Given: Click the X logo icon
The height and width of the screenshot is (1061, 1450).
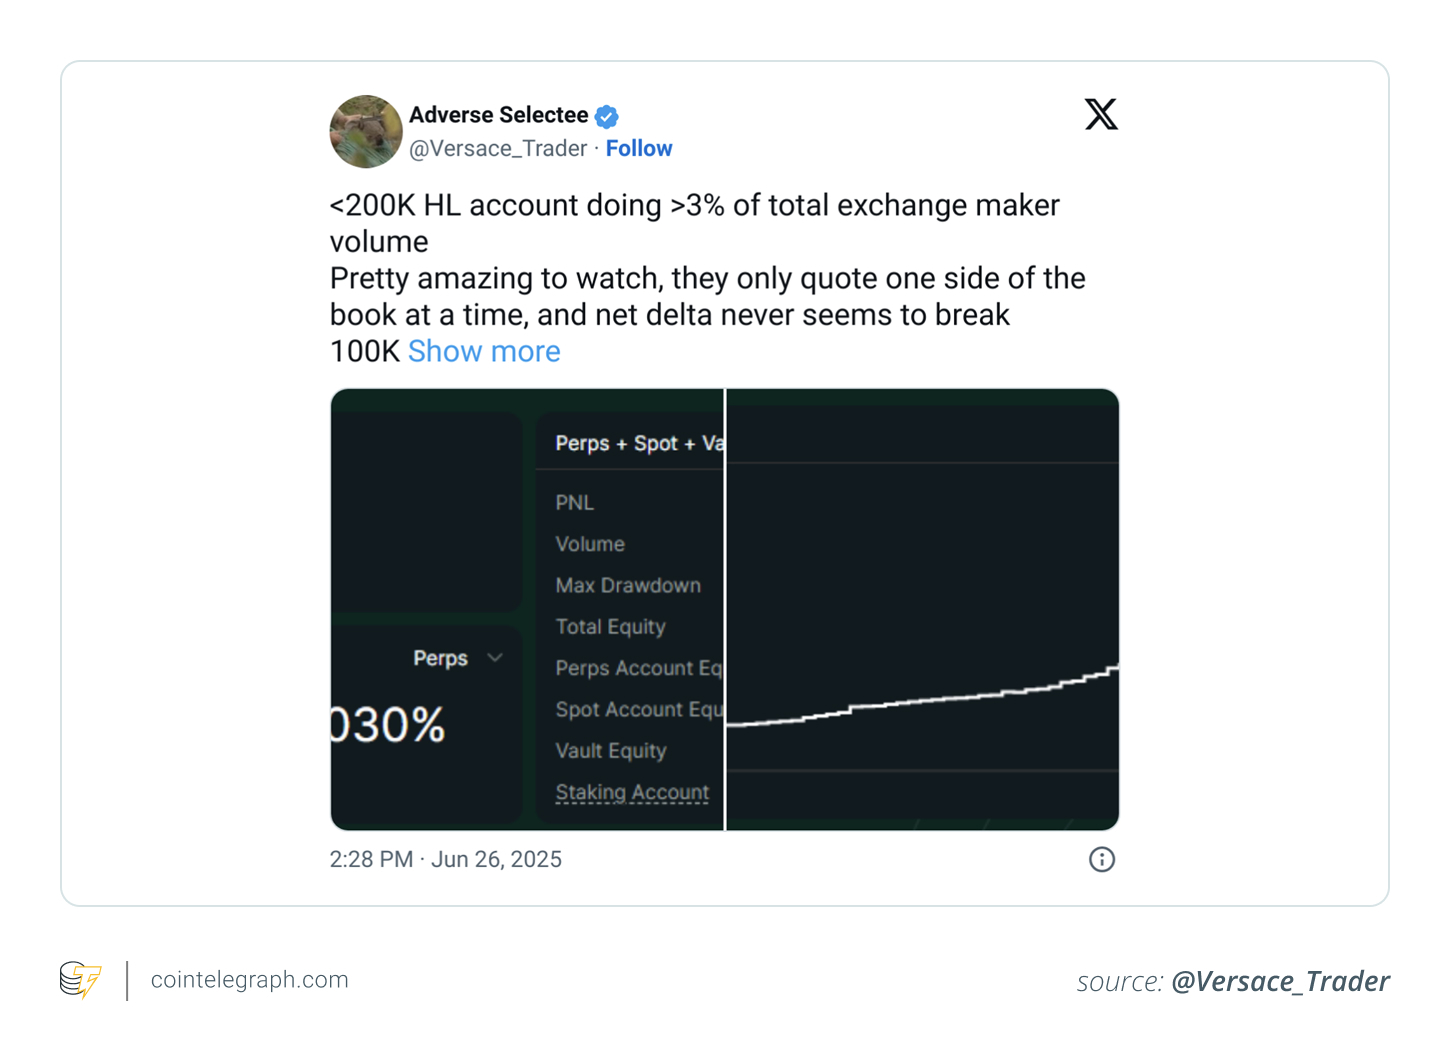Looking at the screenshot, I should (x=1101, y=114).
